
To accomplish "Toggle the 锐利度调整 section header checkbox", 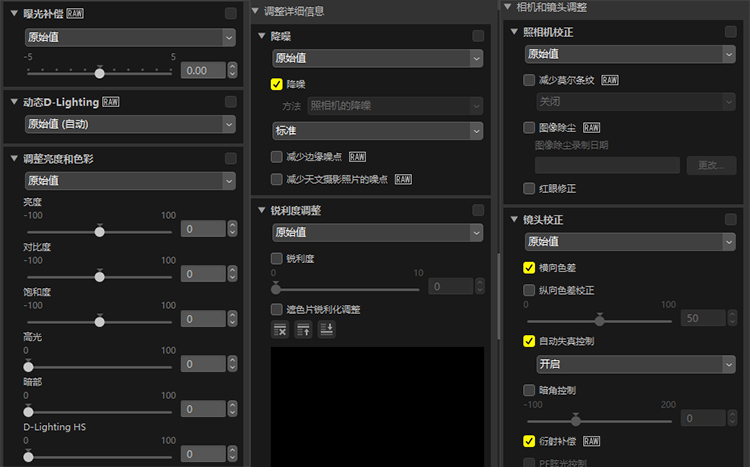I will pos(478,210).
